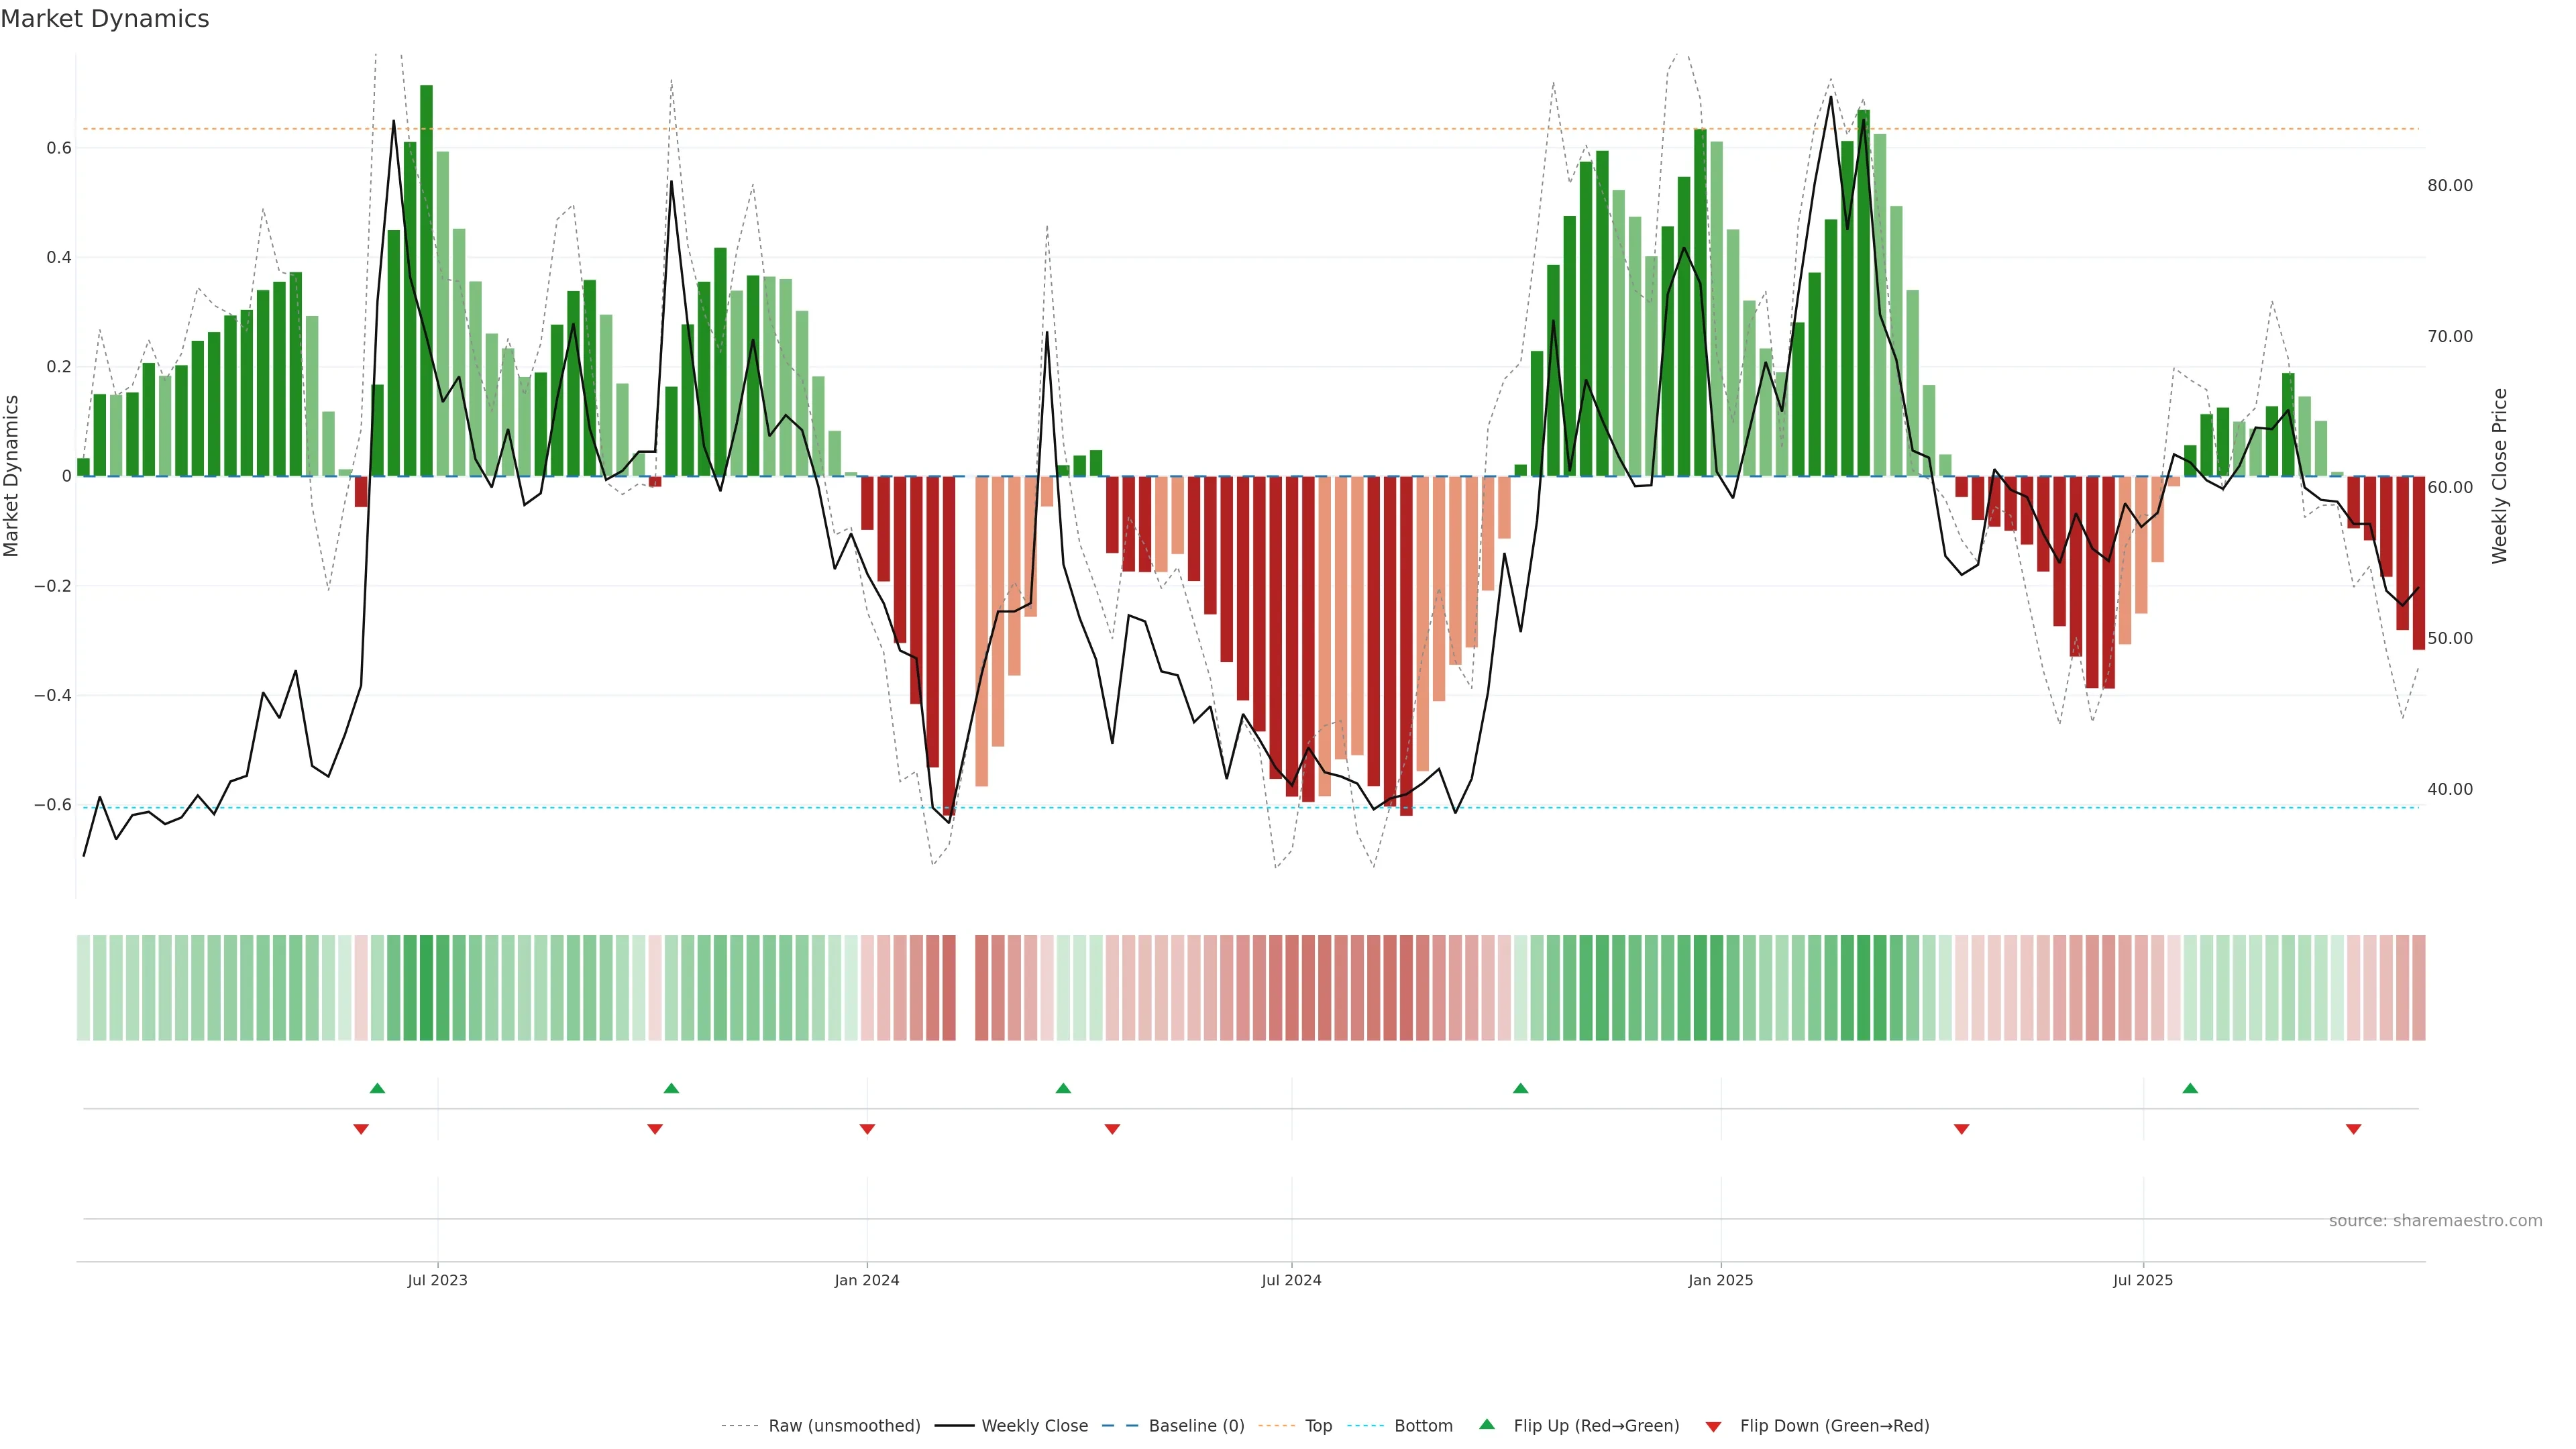Click the Flip Up marker before Jul 2023
This screenshot has height=1449, width=2576.
click(377, 1088)
